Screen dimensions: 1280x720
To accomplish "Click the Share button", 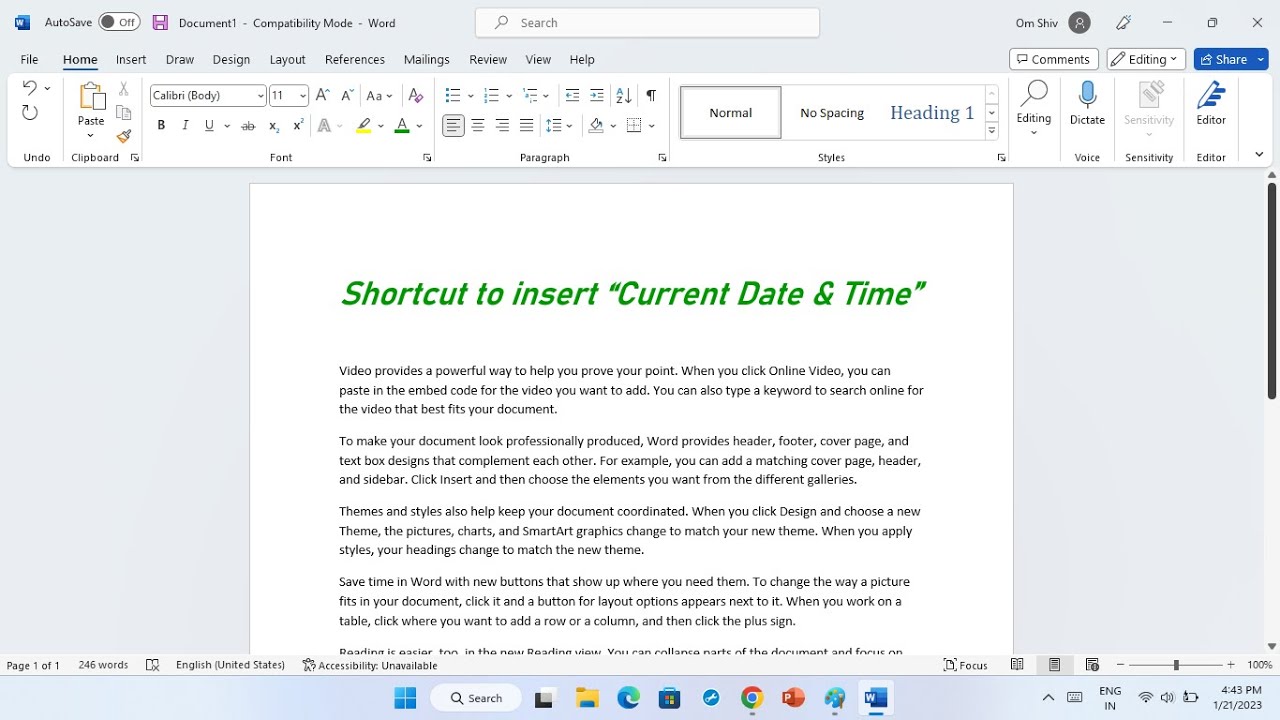I will coord(1231,59).
